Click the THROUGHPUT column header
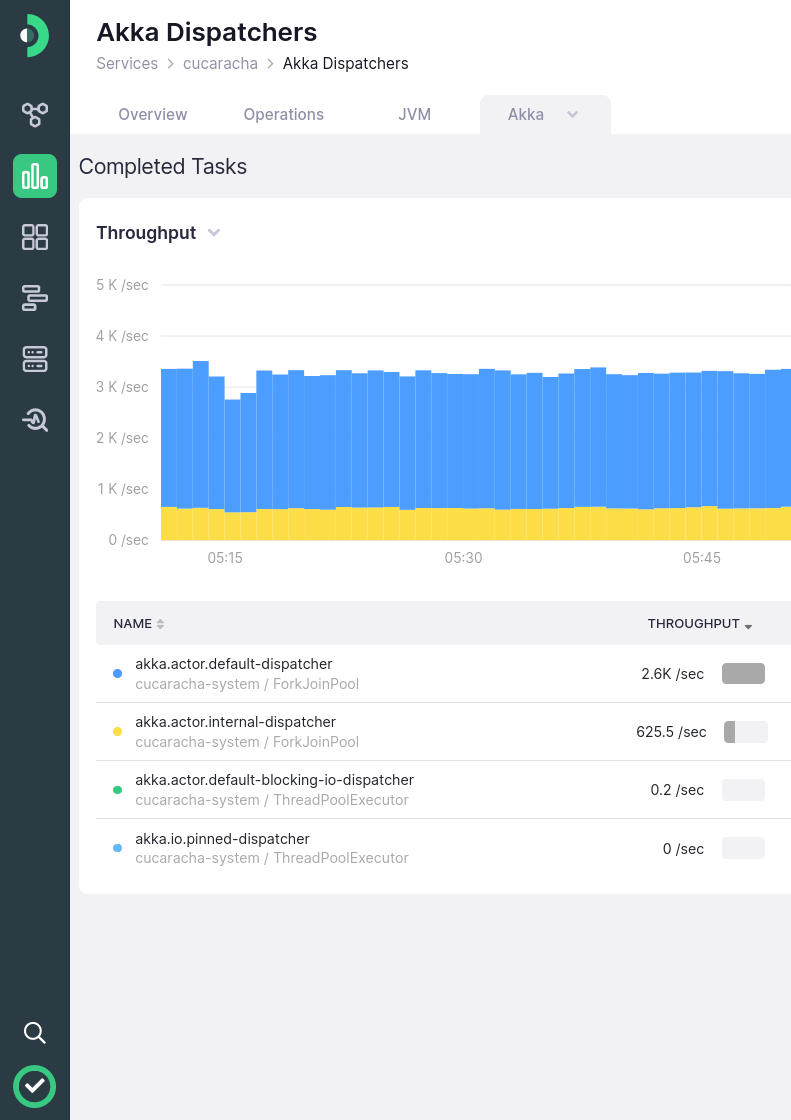This screenshot has width=791, height=1120. [693, 624]
